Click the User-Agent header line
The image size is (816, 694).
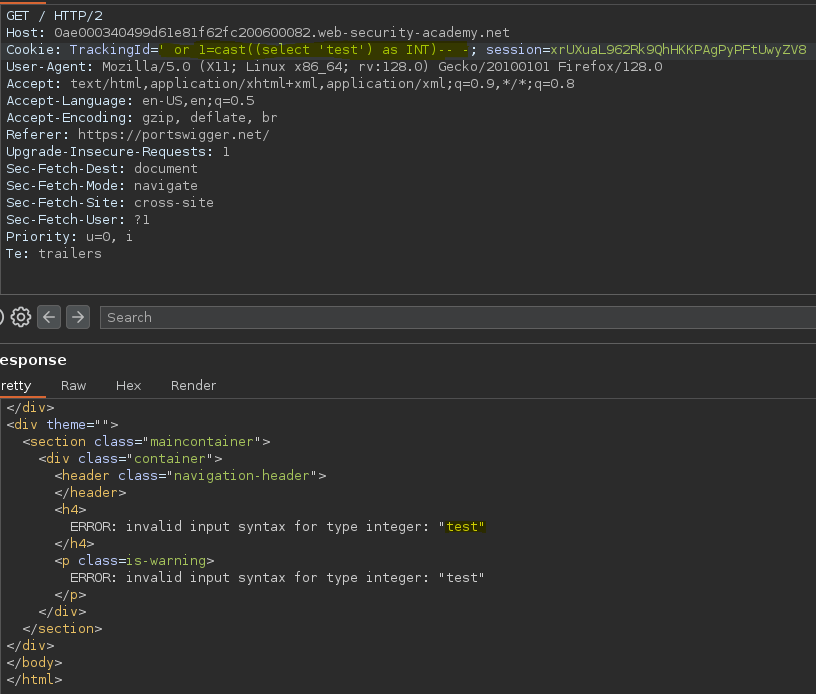334,67
